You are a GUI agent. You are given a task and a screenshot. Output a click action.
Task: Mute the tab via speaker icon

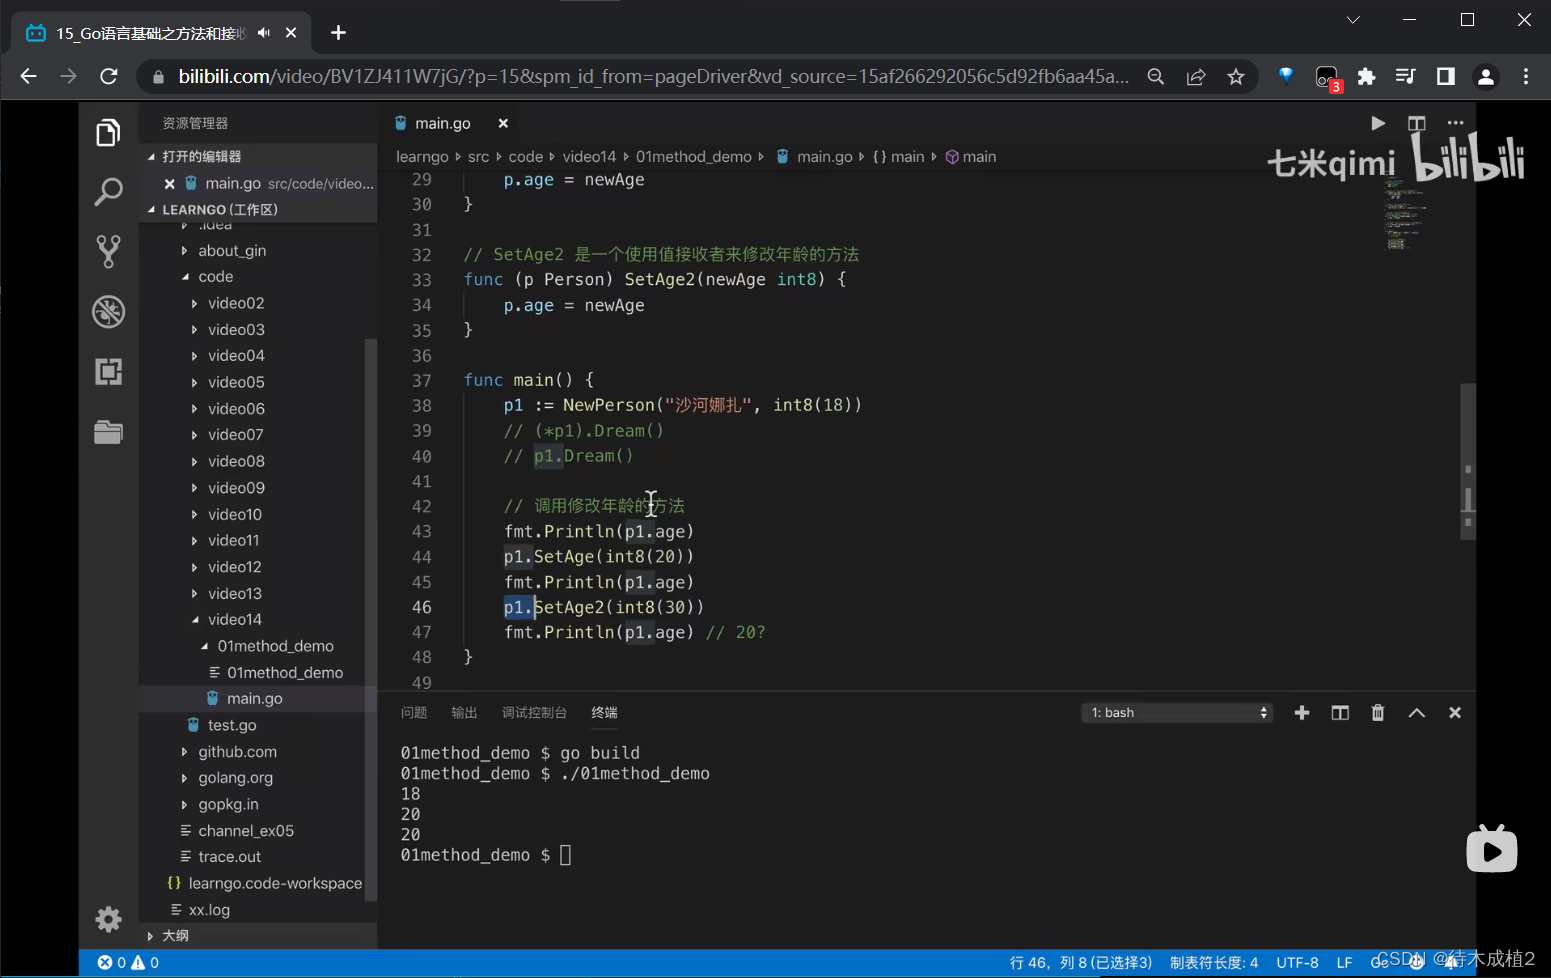263,33
